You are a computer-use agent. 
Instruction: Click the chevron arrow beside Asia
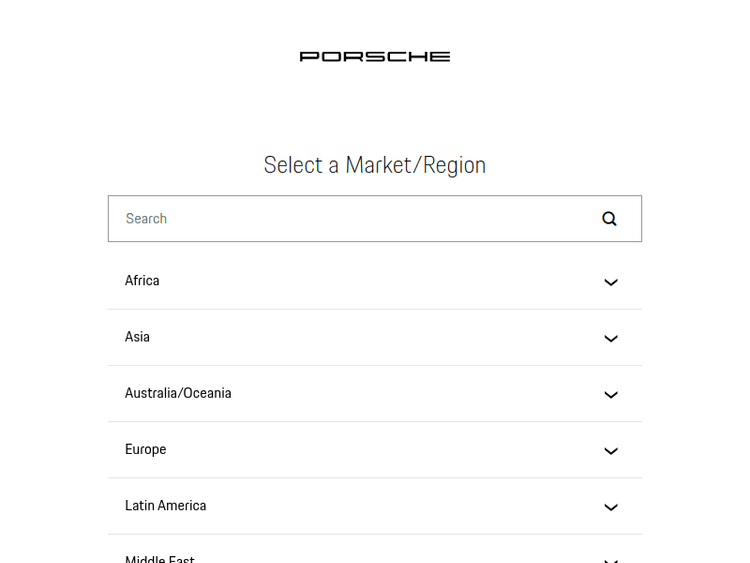(611, 338)
